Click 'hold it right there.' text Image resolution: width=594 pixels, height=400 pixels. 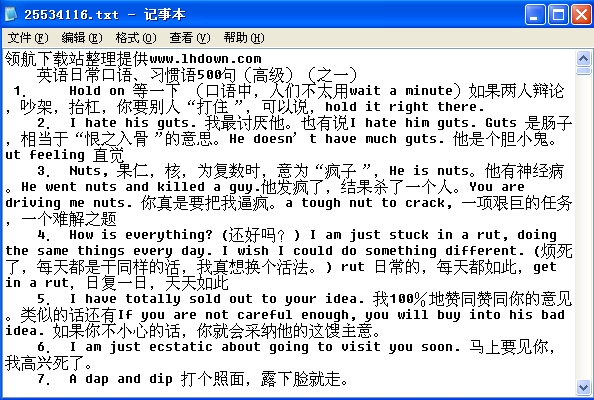tap(405, 107)
